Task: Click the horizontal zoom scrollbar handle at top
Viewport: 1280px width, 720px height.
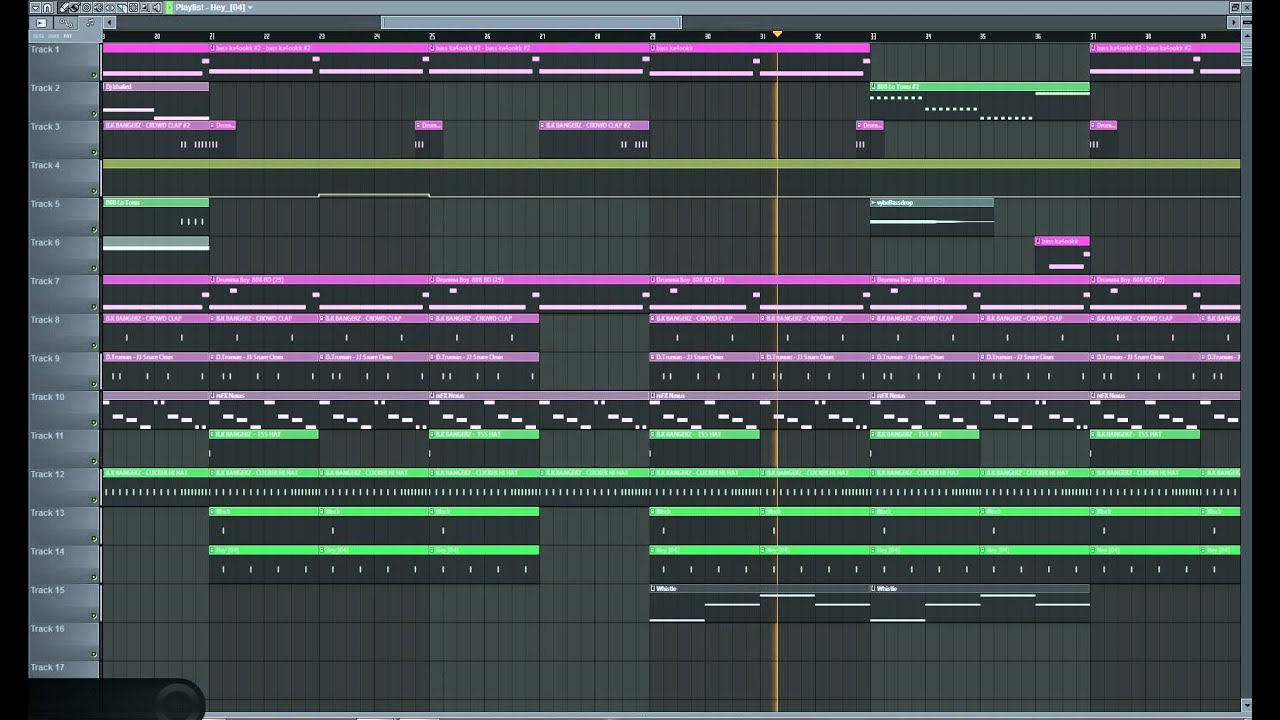Action: point(531,22)
